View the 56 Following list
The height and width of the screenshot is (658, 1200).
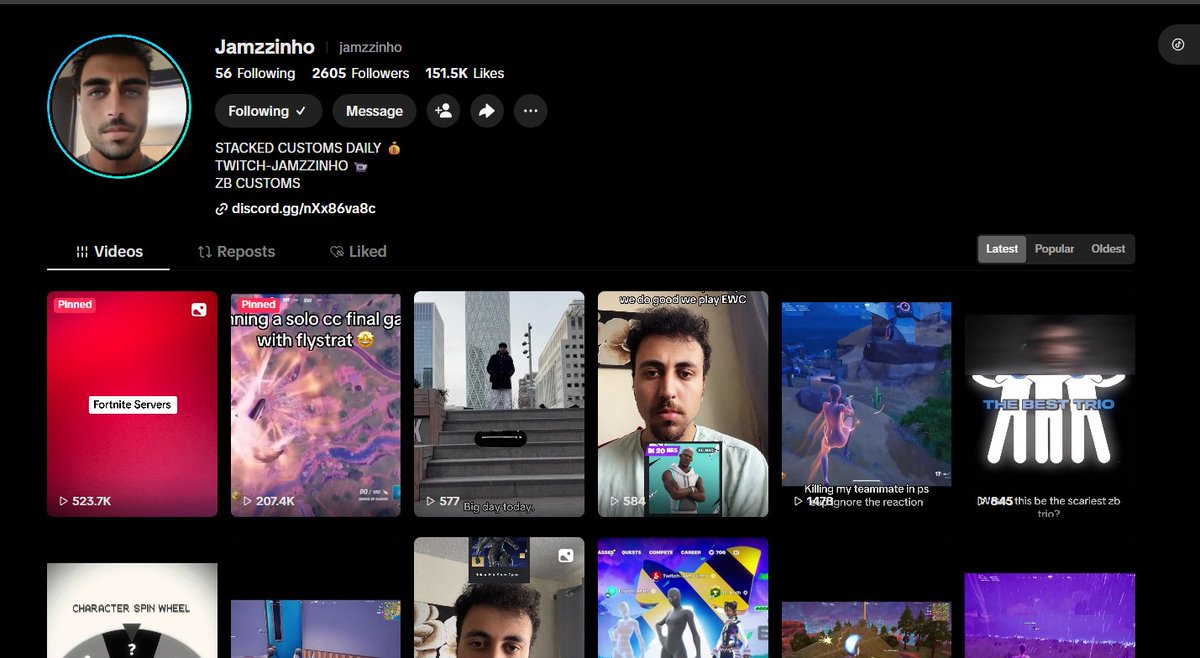click(255, 73)
